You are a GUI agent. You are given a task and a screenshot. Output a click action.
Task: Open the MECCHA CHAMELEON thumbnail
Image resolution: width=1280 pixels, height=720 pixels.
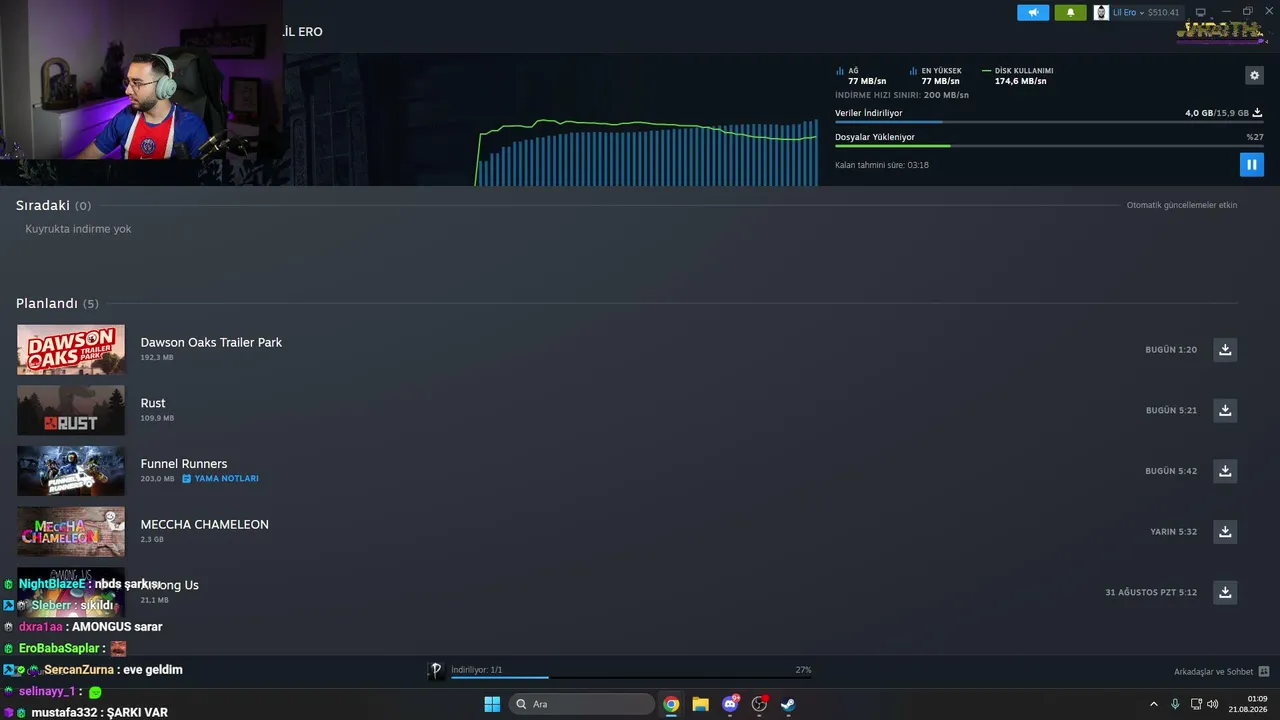pyautogui.click(x=71, y=532)
